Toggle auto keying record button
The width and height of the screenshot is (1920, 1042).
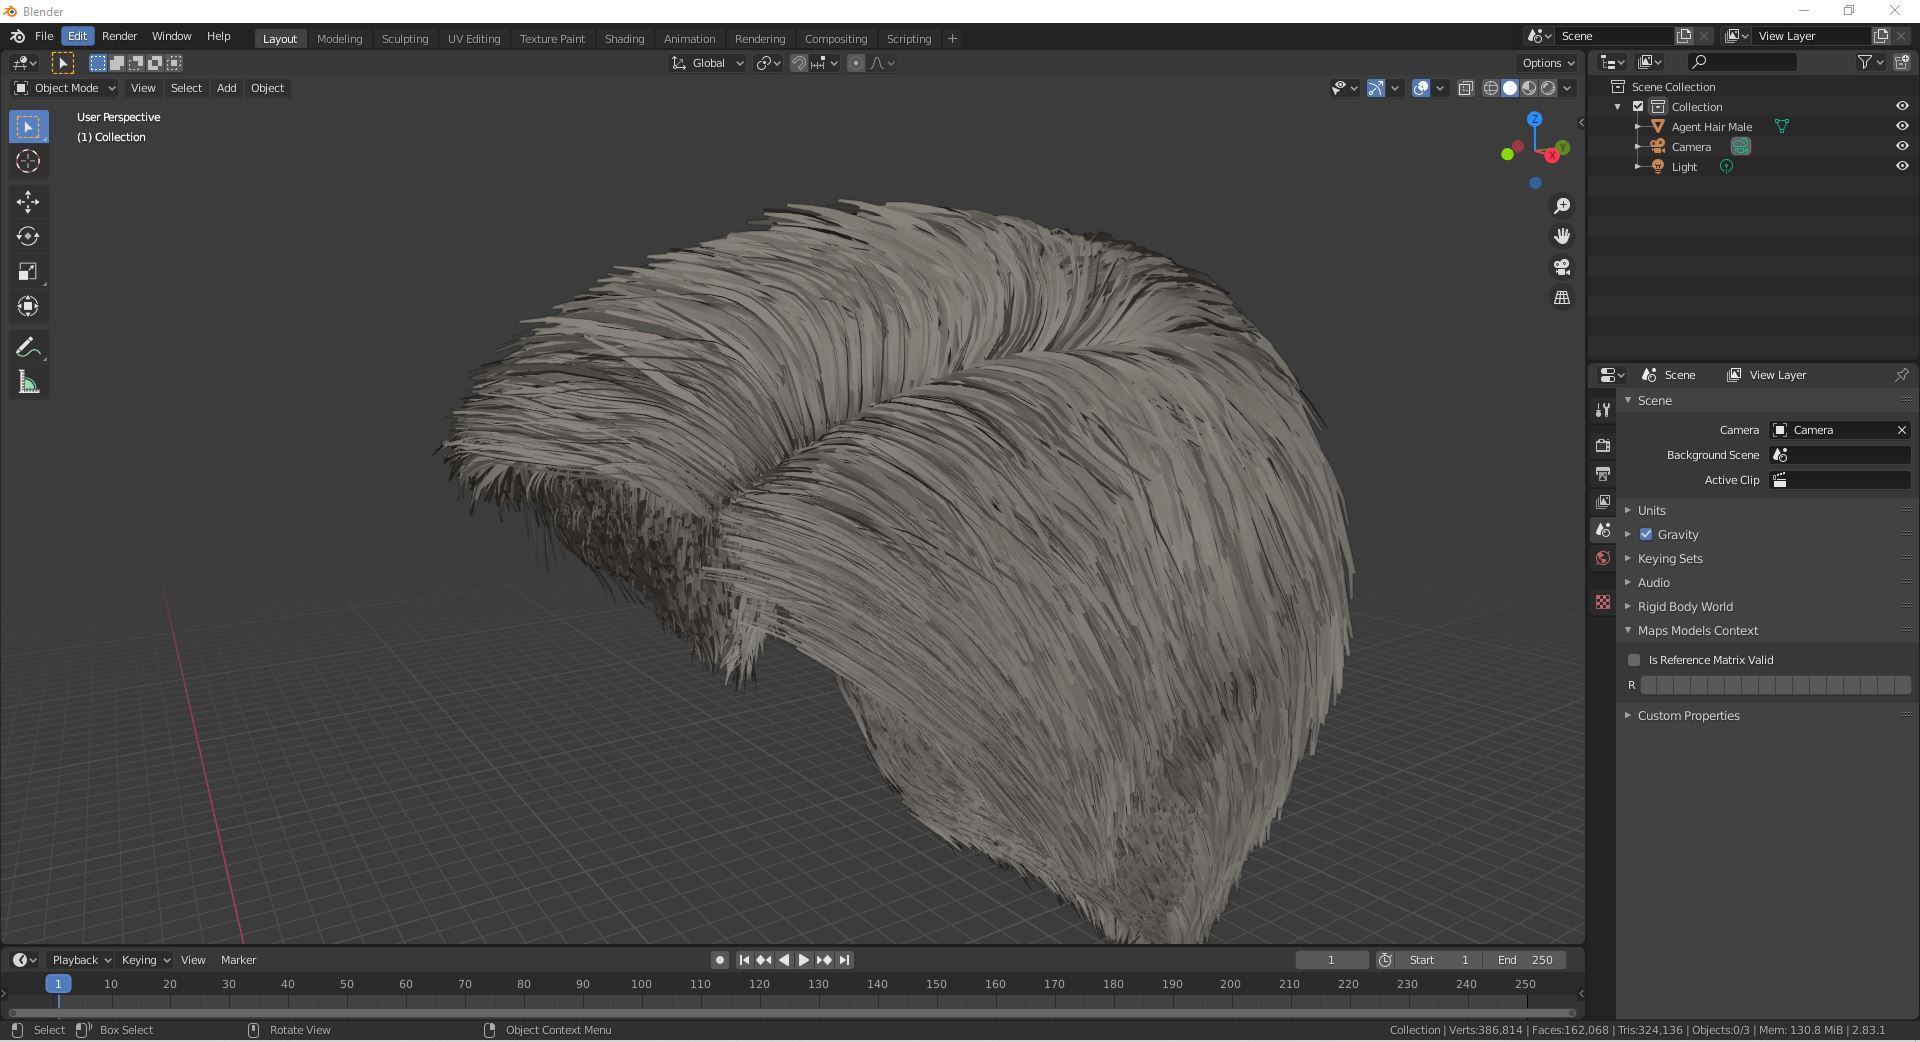[x=719, y=960]
